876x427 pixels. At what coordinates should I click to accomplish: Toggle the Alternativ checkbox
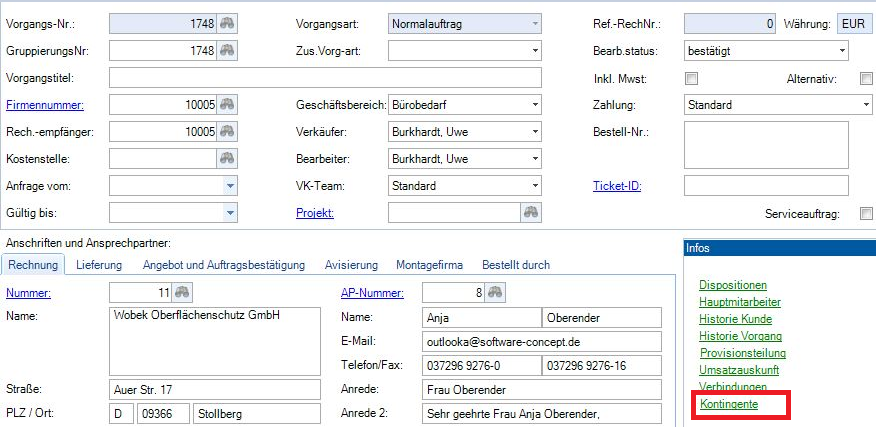pos(866,78)
